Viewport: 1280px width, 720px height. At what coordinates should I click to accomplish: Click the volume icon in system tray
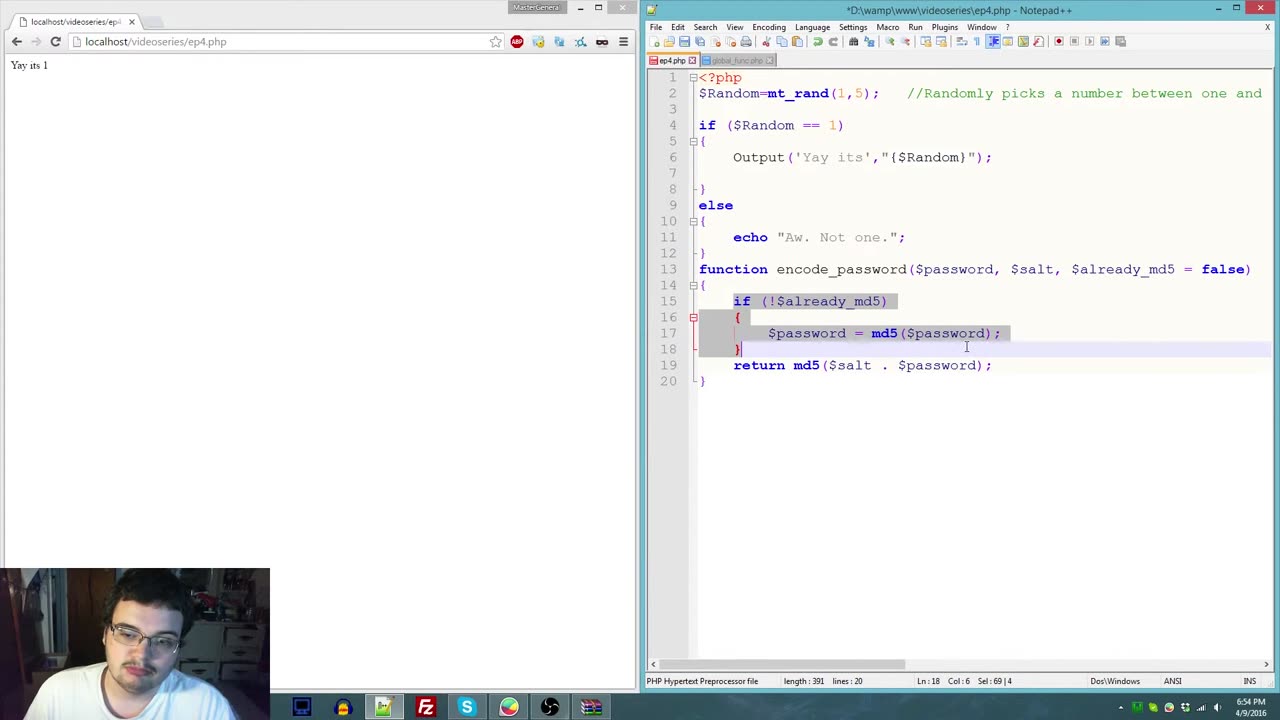tap(1217, 708)
